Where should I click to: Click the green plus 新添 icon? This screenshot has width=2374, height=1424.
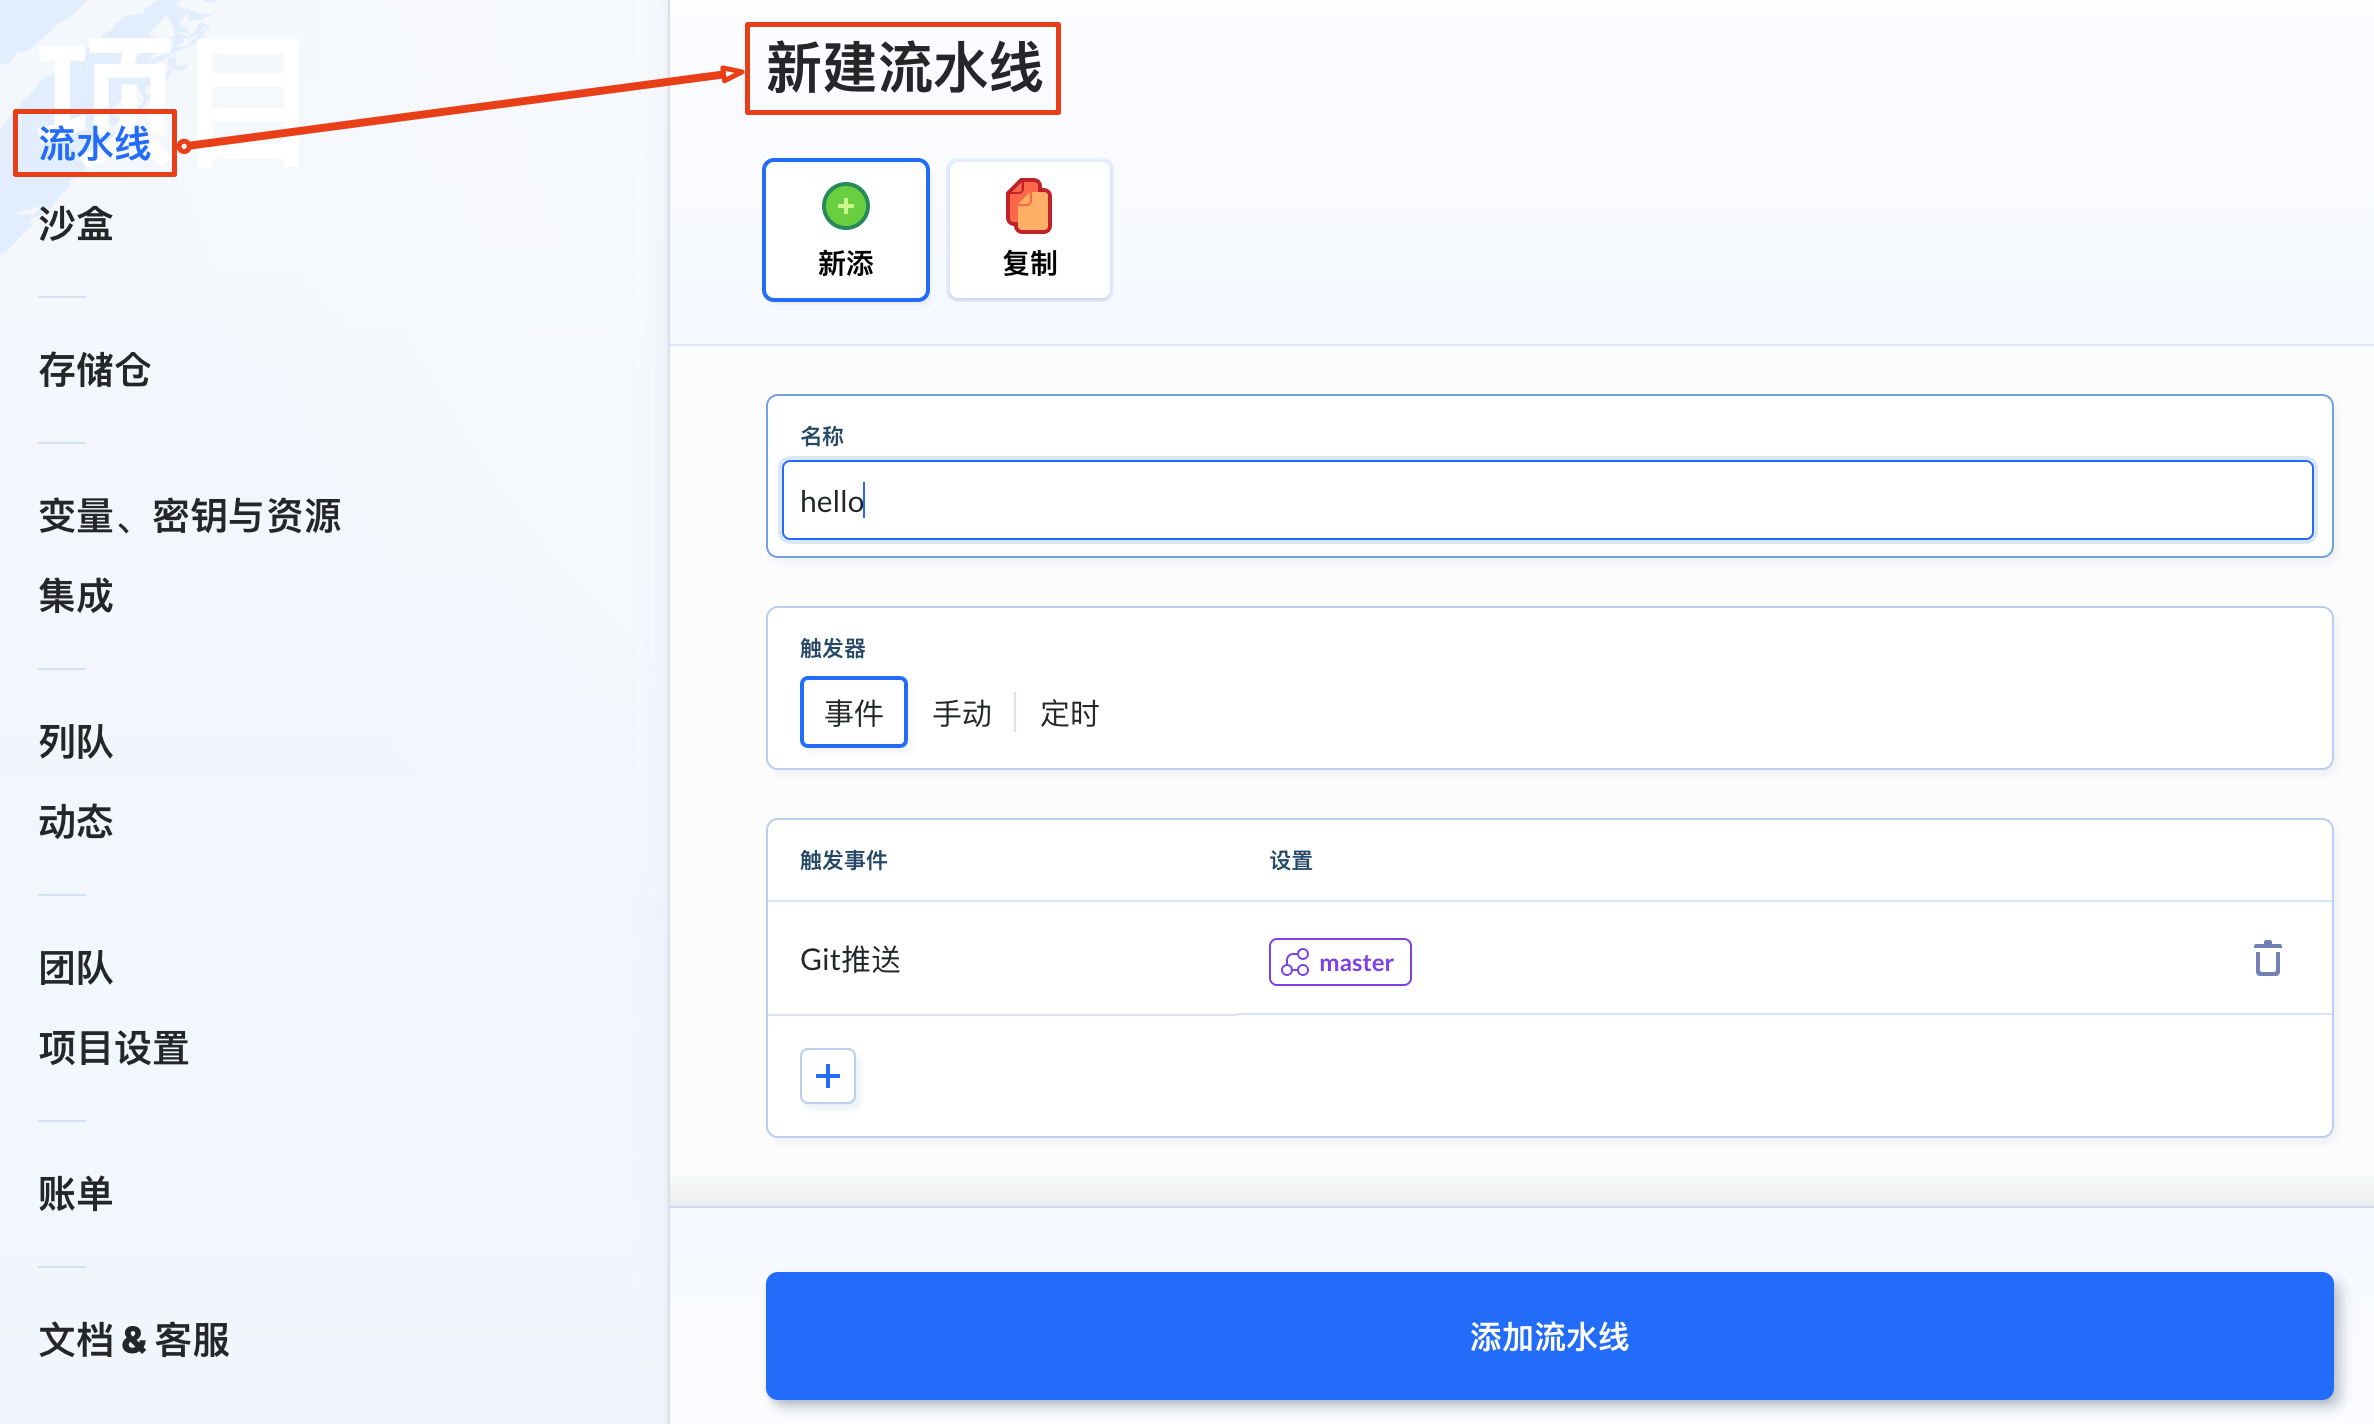tap(845, 207)
